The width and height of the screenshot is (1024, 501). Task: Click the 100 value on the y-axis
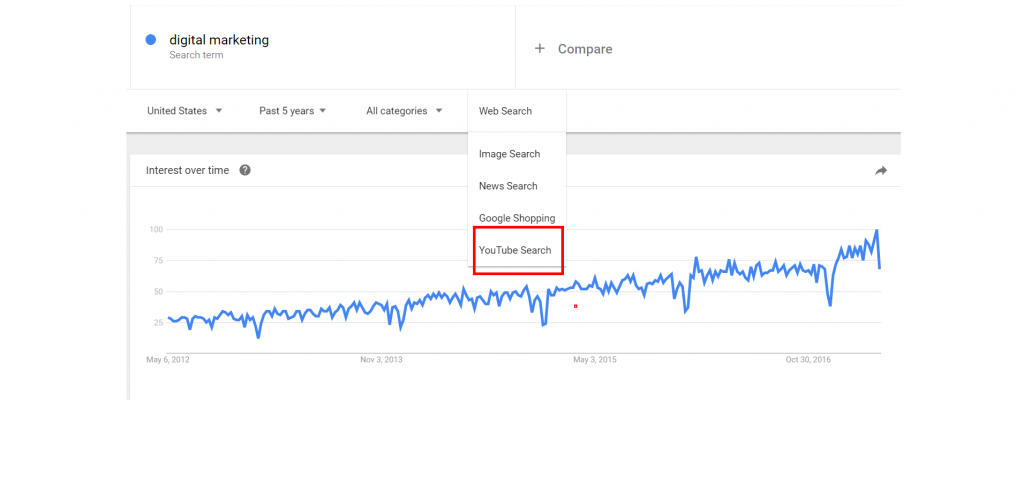tap(155, 230)
